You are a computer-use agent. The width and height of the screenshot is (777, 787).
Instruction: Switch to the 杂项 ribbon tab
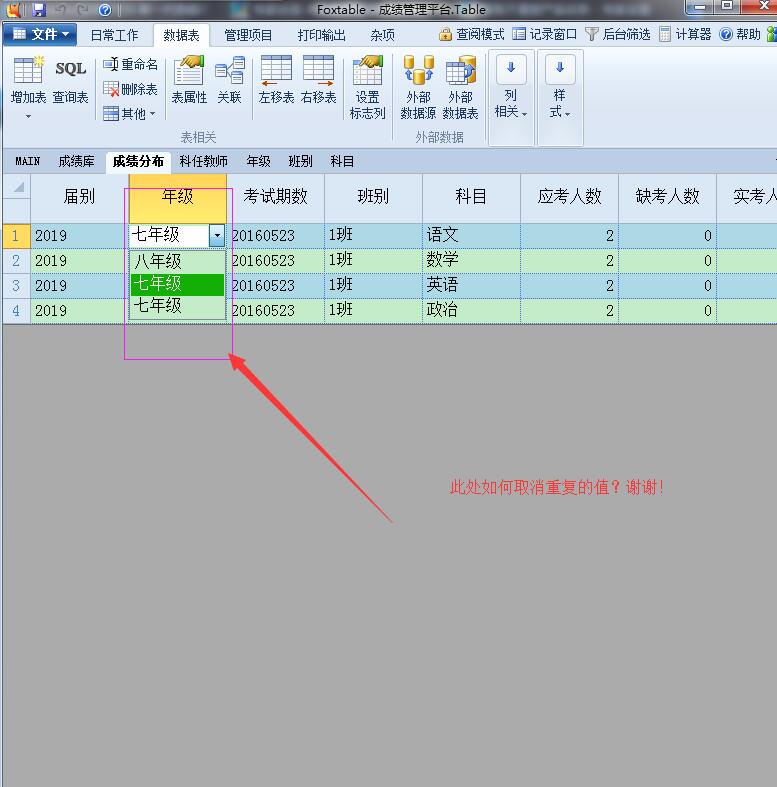(382, 35)
